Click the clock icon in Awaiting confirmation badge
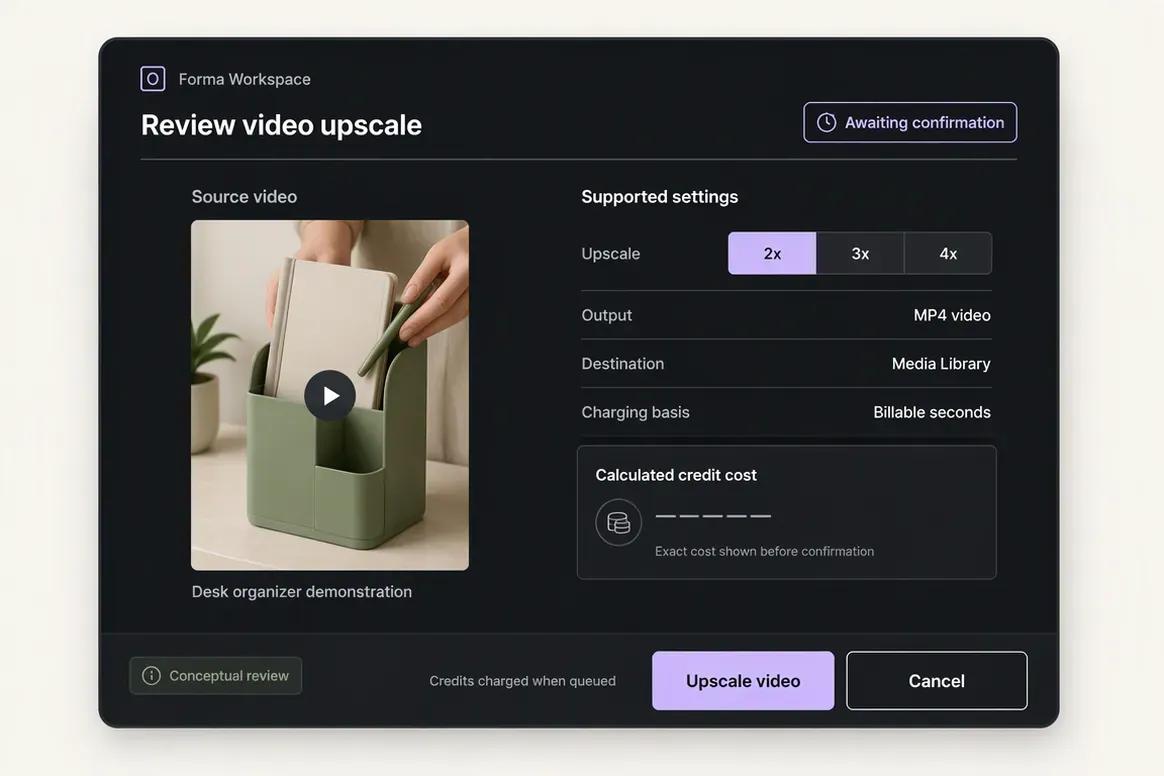Screen dimensions: 1164x776 [826, 123]
